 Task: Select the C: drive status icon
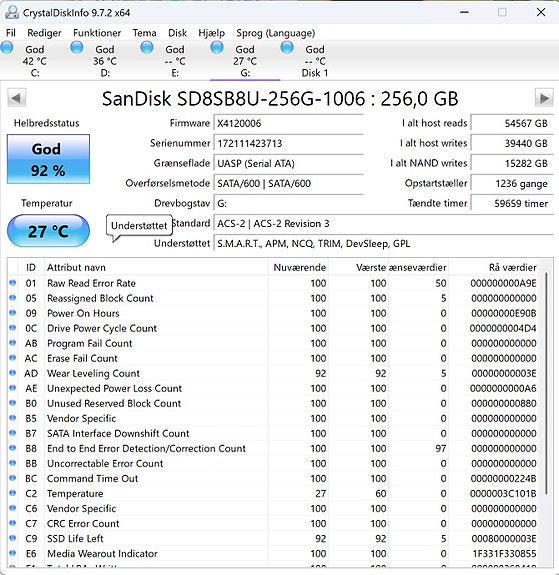pos(7,48)
